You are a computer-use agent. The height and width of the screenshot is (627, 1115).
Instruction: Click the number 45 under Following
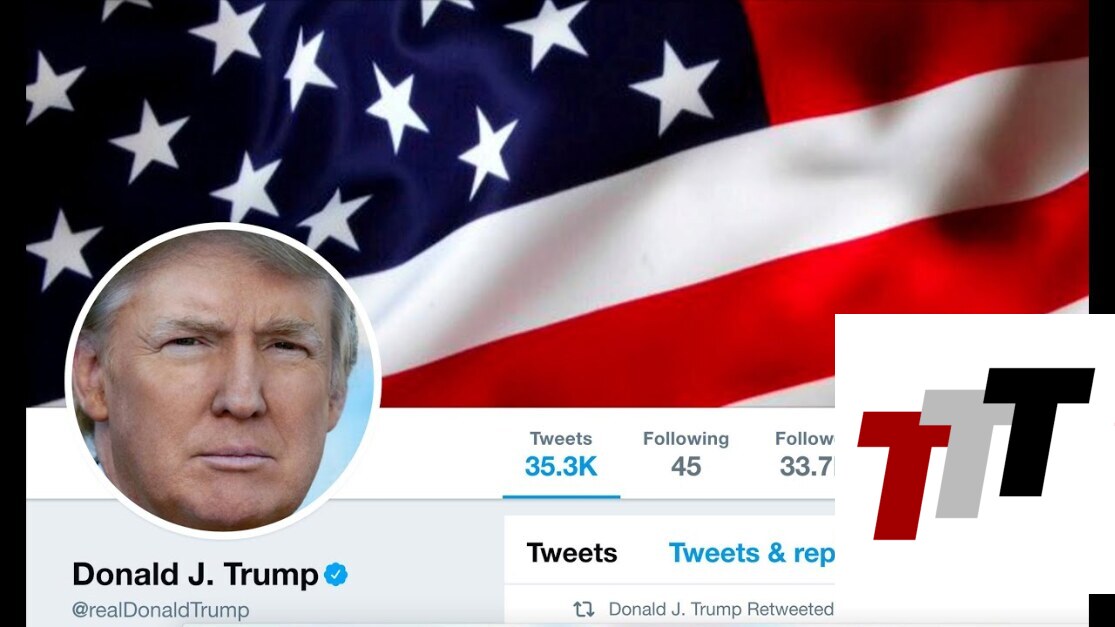[686, 467]
